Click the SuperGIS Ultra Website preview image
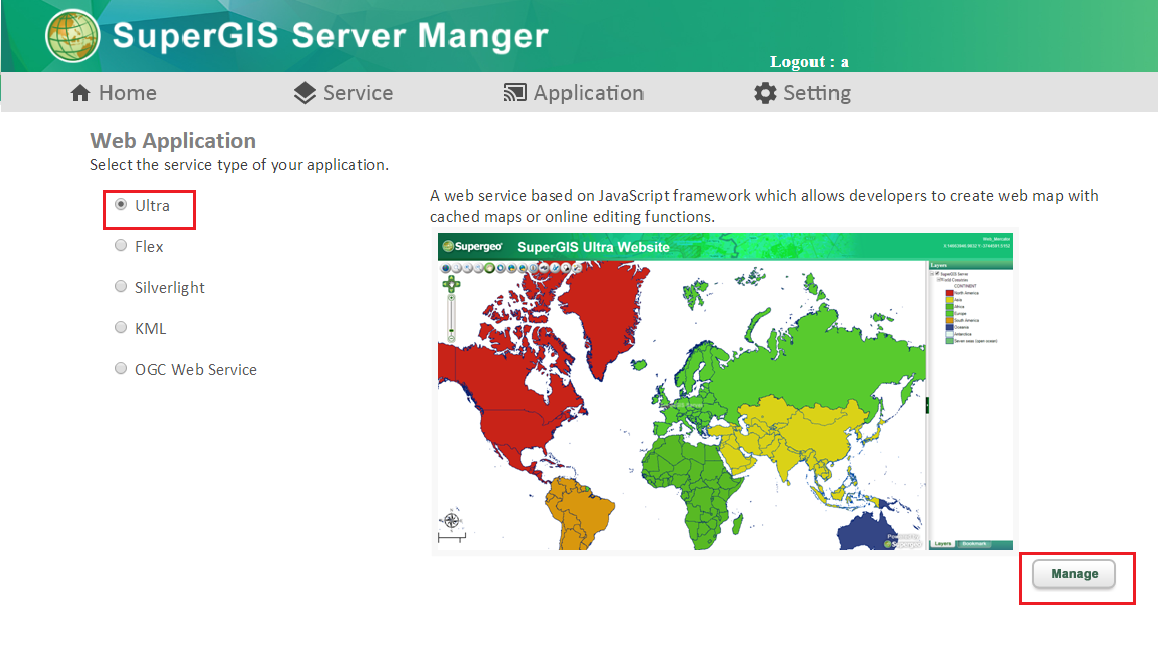The height and width of the screenshot is (652, 1158). click(724, 391)
